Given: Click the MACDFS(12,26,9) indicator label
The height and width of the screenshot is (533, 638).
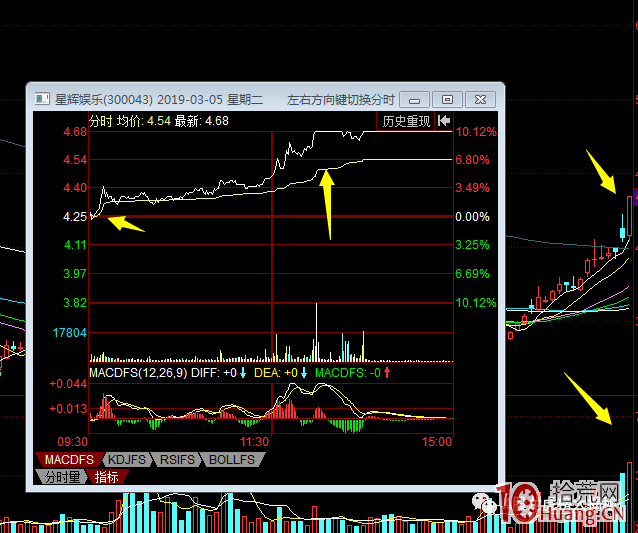Looking at the screenshot, I should click(x=138, y=373).
